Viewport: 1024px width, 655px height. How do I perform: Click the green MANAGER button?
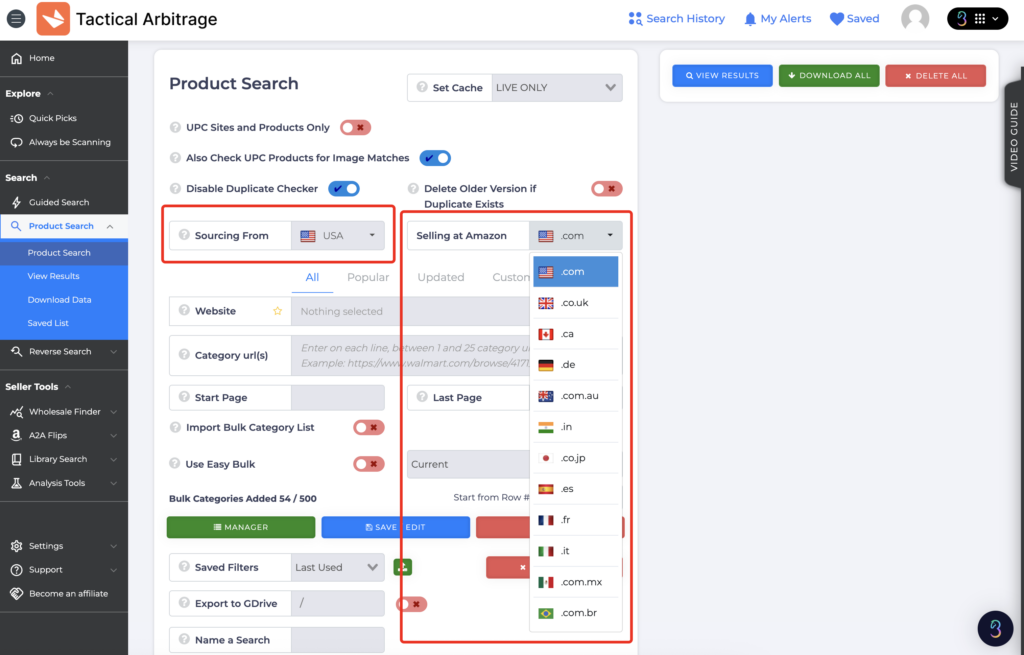241,527
